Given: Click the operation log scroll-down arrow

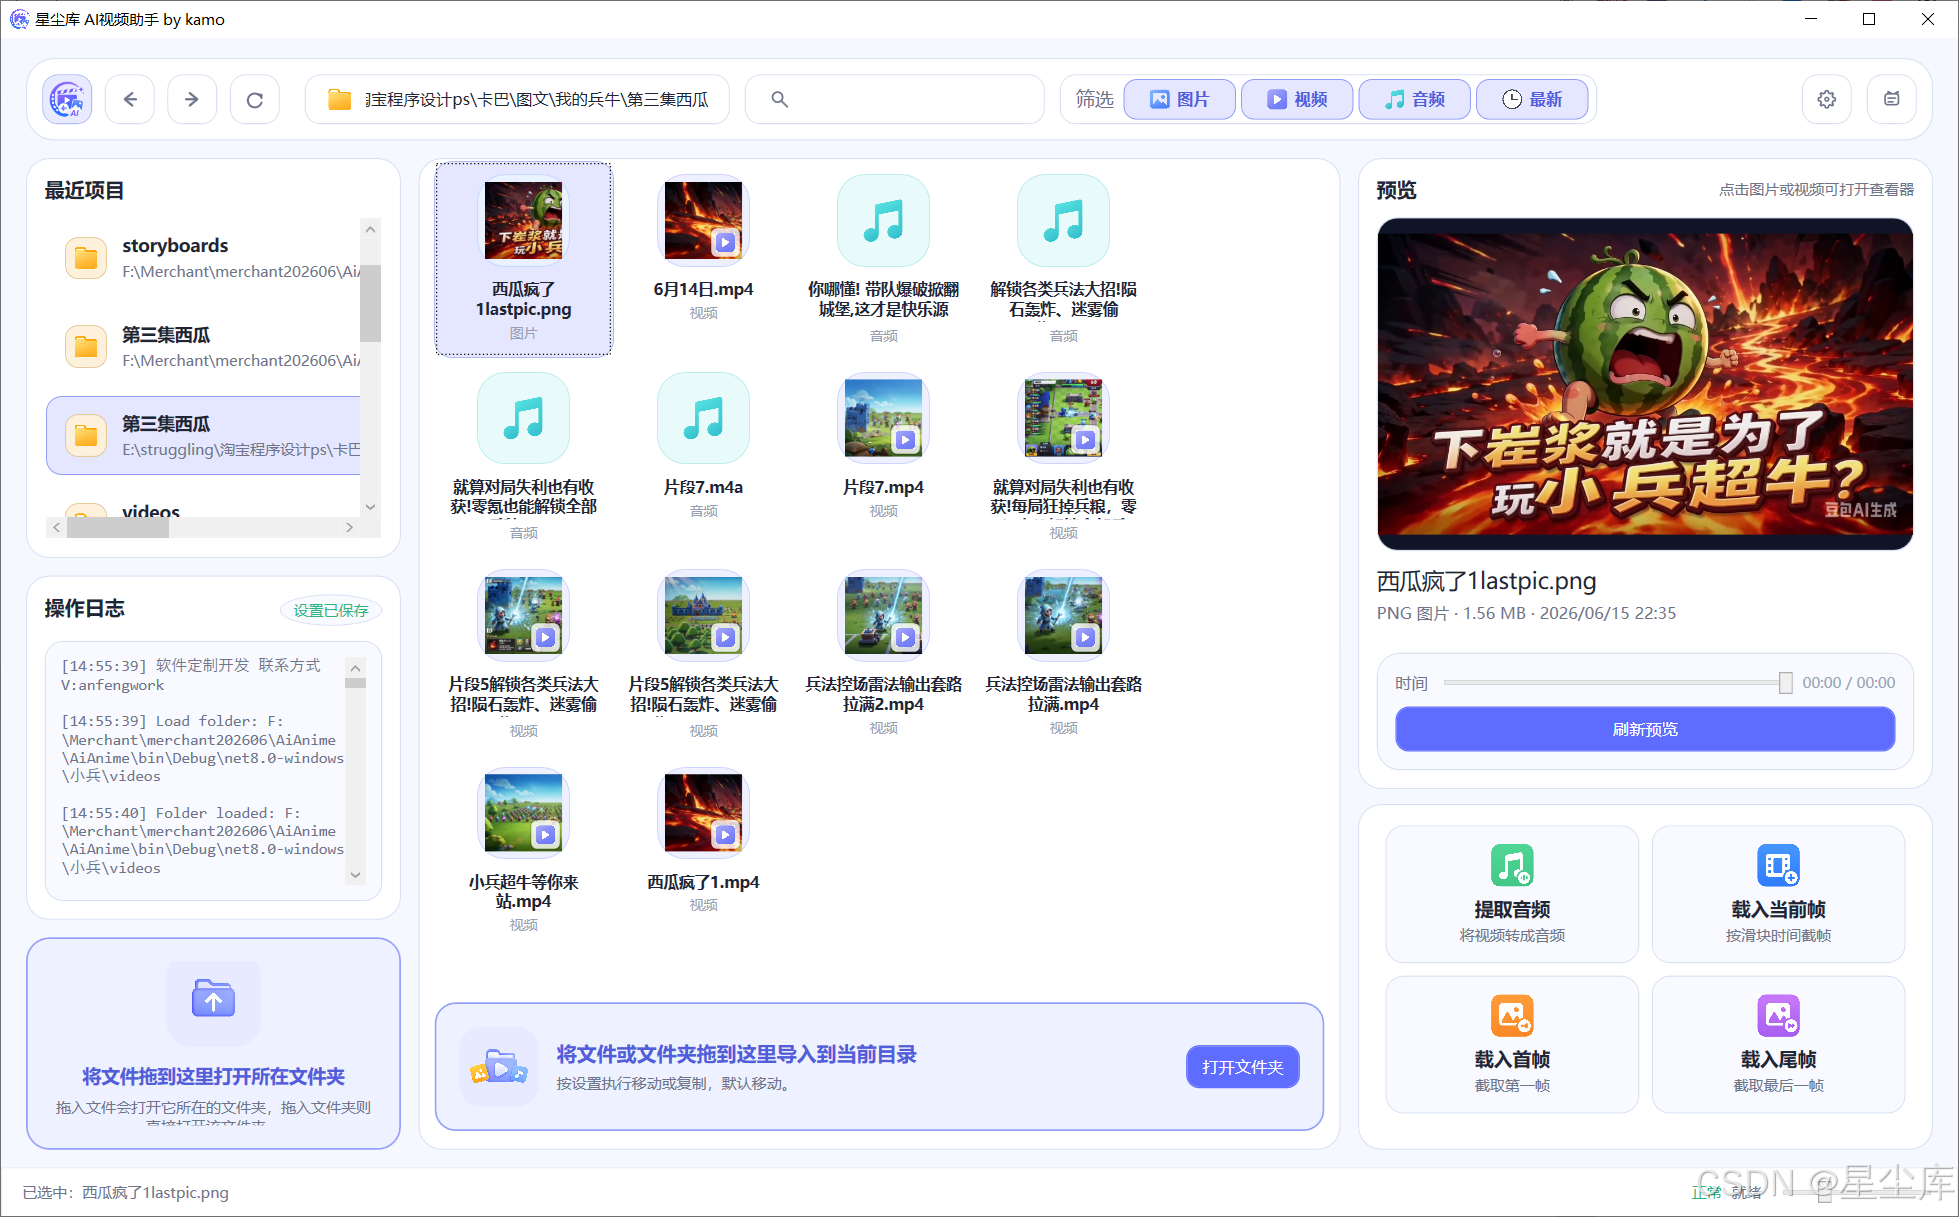Looking at the screenshot, I should (x=355, y=875).
